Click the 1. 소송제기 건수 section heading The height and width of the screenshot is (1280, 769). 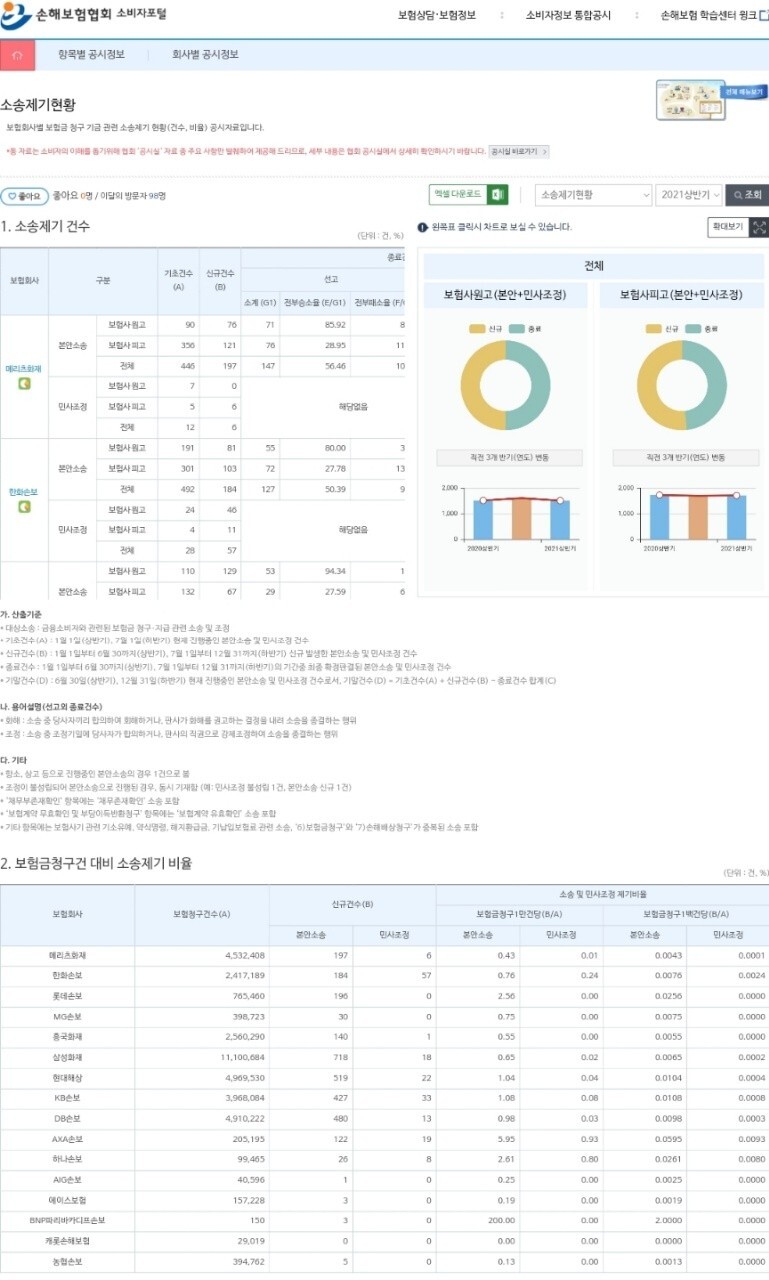pyautogui.click(x=46, y=226)
